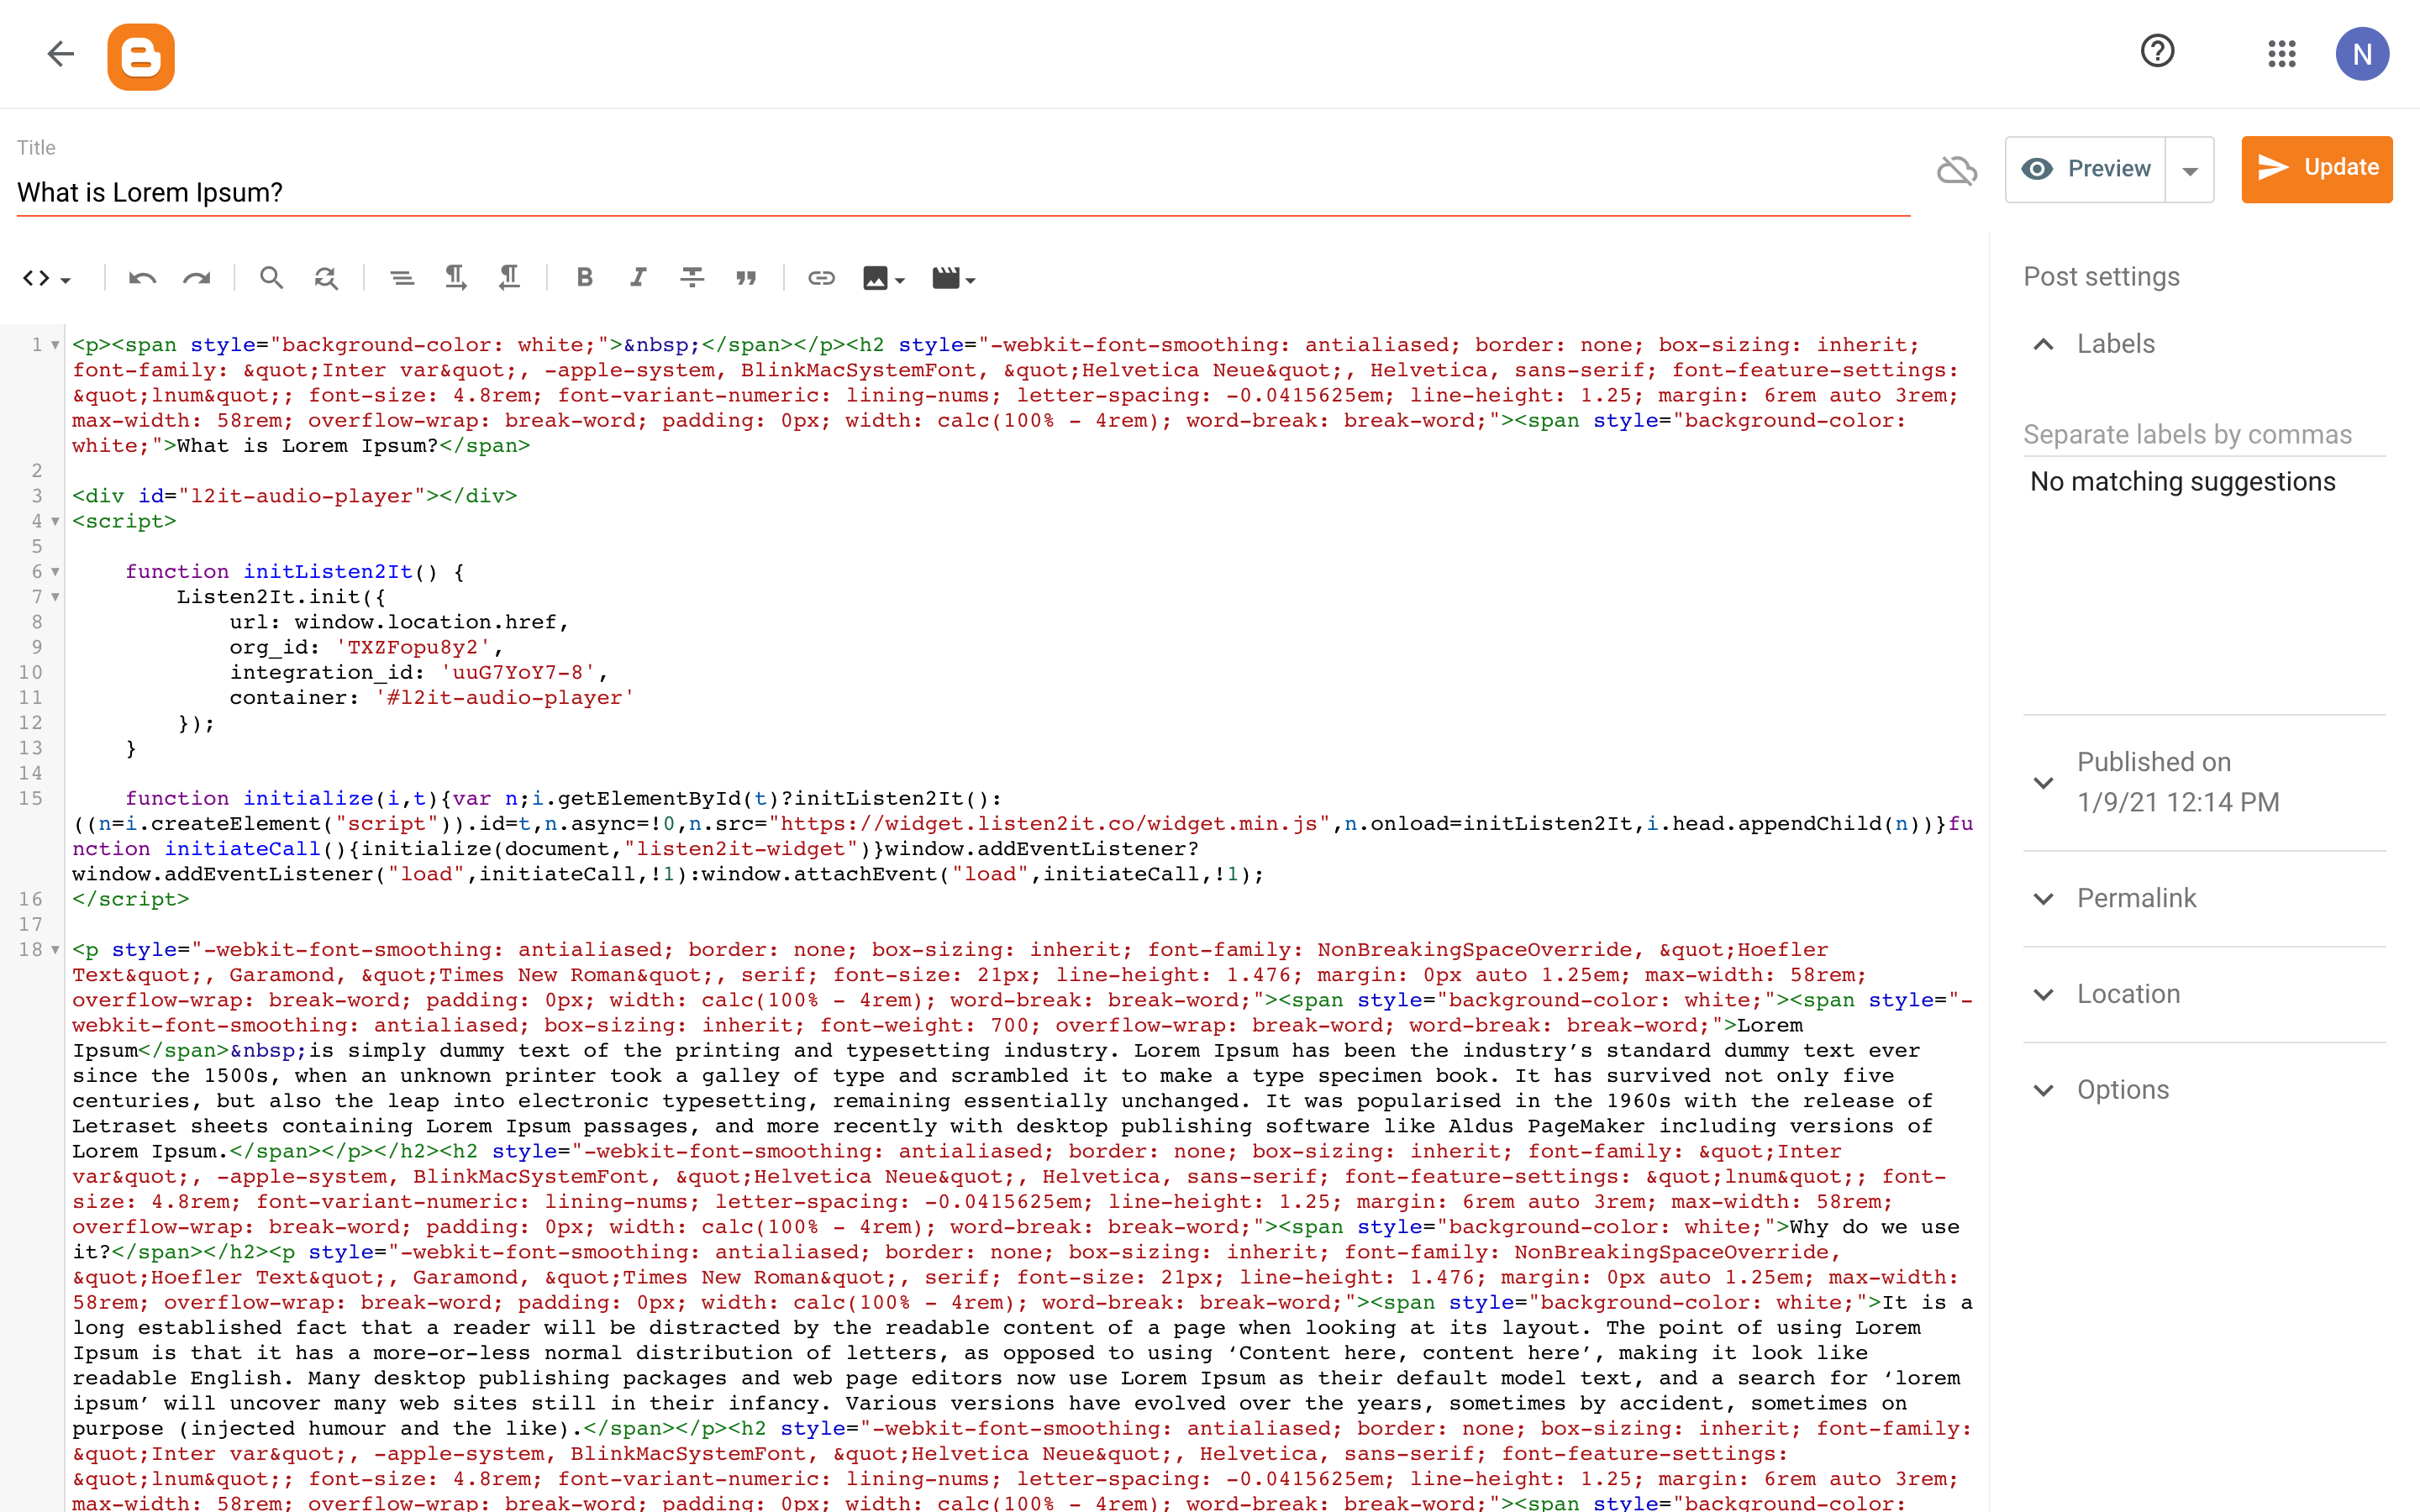Go back using the arrow icon
Image resolution: width=2420 pixels, height=1512 pixels.
click(x=61, y=54)
